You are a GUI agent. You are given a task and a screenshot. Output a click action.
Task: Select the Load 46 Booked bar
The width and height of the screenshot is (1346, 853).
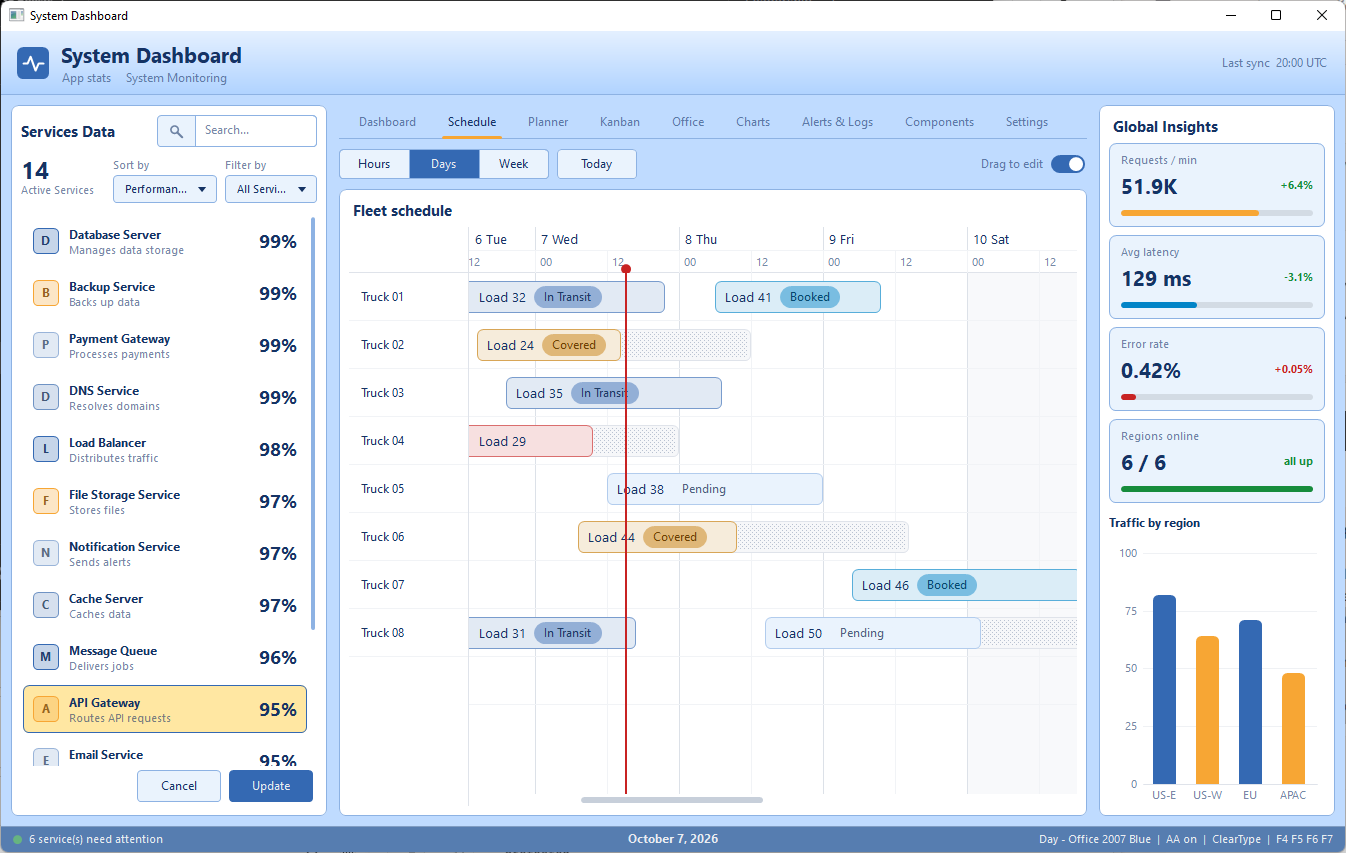(965, 585)
